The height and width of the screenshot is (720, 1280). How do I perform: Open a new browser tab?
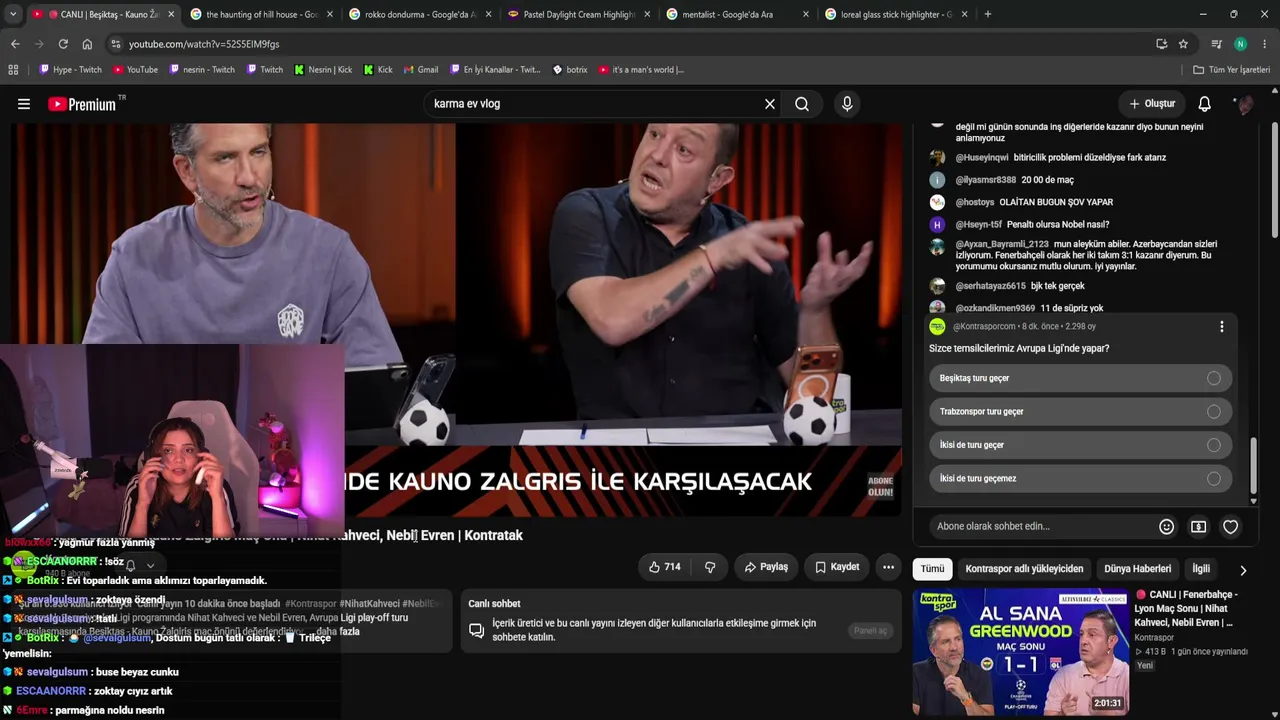pos(988,14)
